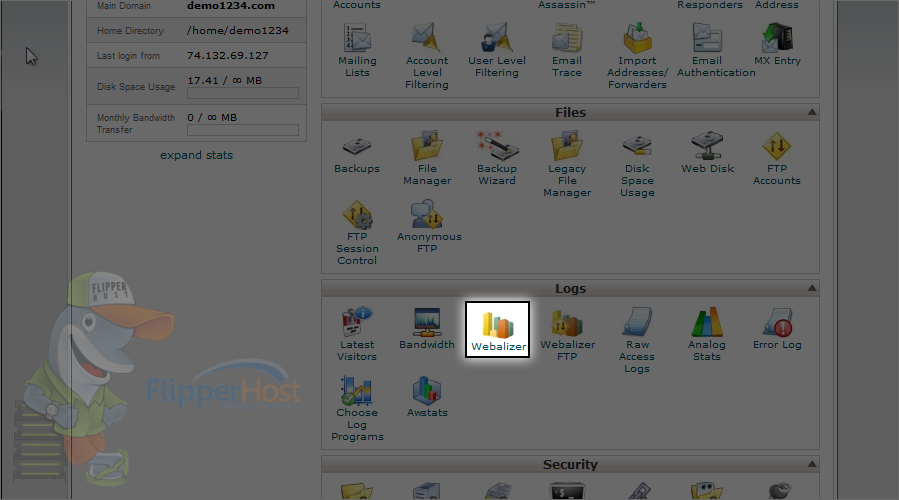Screen dimensions: 899x500
Task: Open Web Disk
Action: [x=708, y=153]
